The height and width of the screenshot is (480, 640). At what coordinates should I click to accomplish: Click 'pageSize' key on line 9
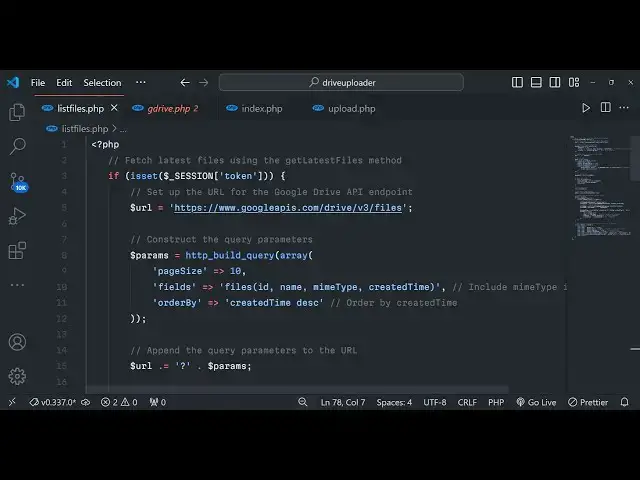point(180,271)
